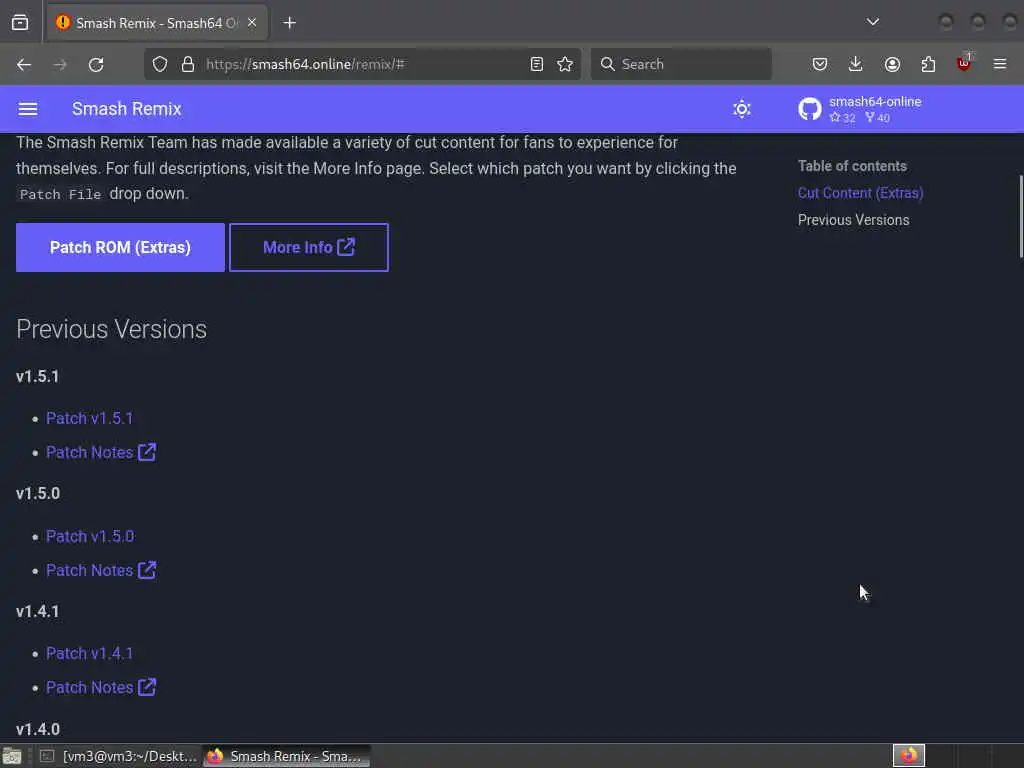Reload the current page

pyautogui.click(x=96, y=64)
